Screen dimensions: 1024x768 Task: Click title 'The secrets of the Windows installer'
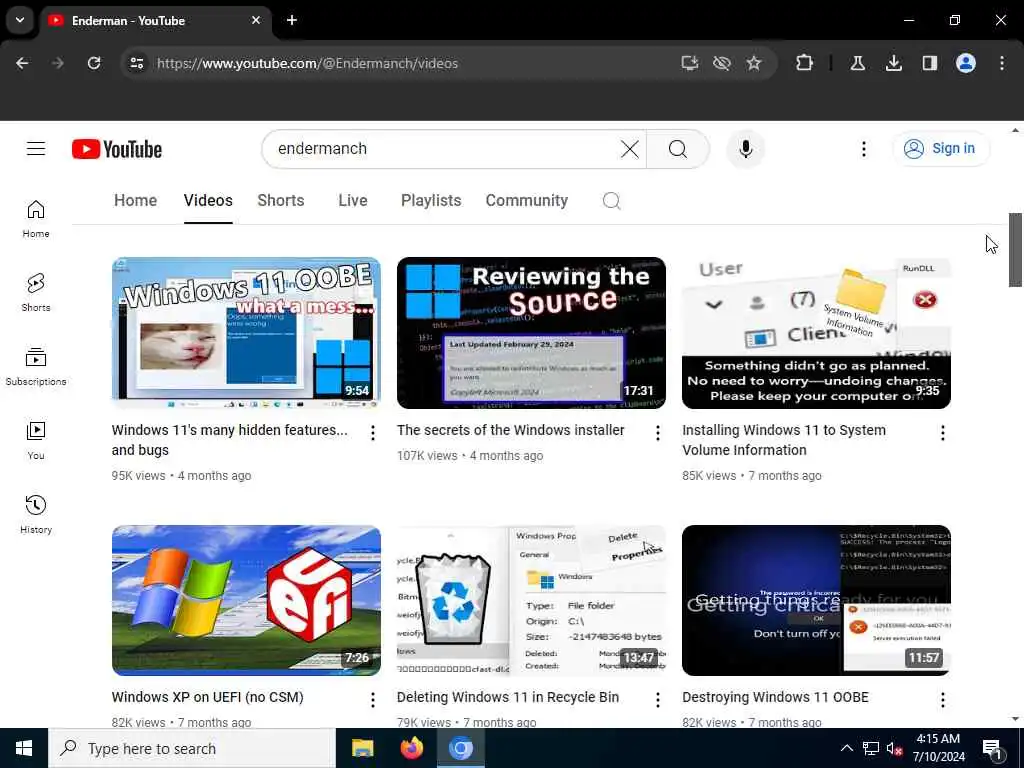510,430
